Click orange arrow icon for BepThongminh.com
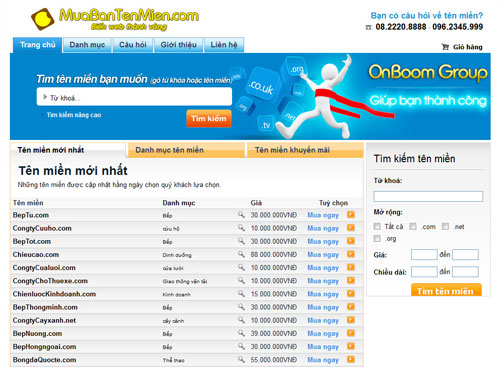 point(351,307)
